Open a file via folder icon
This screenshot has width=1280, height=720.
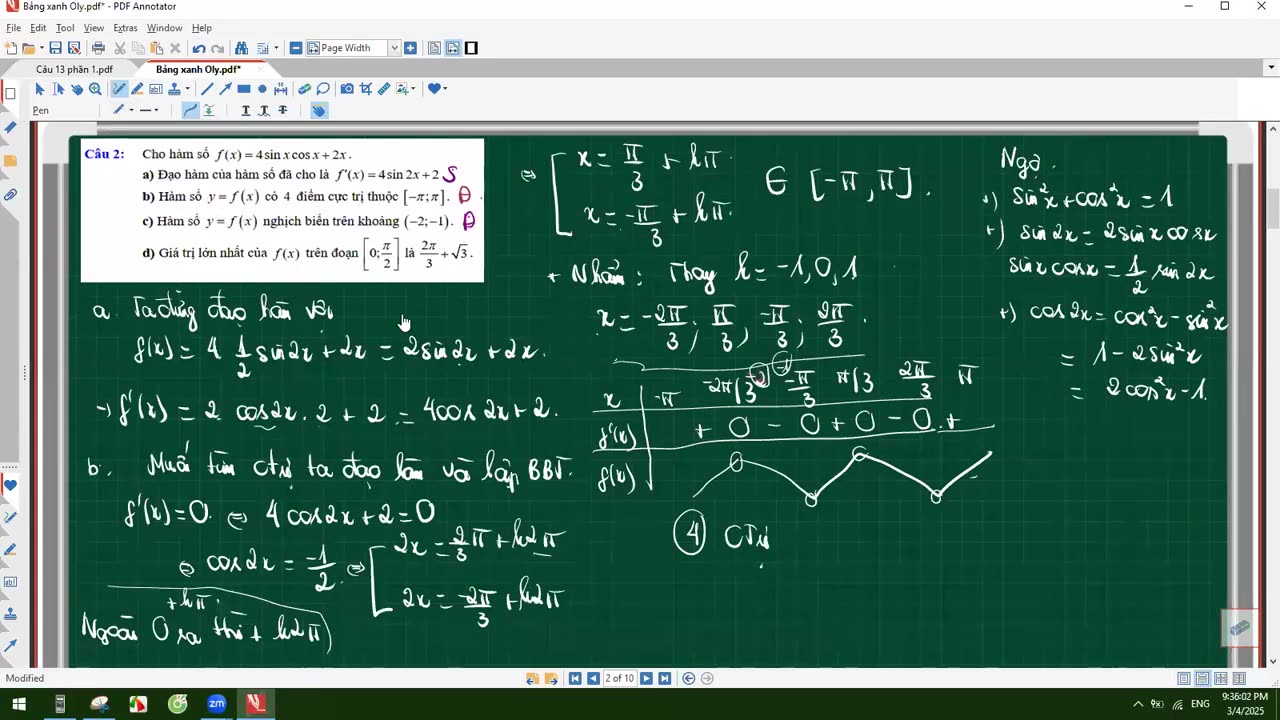click(28, 48)
